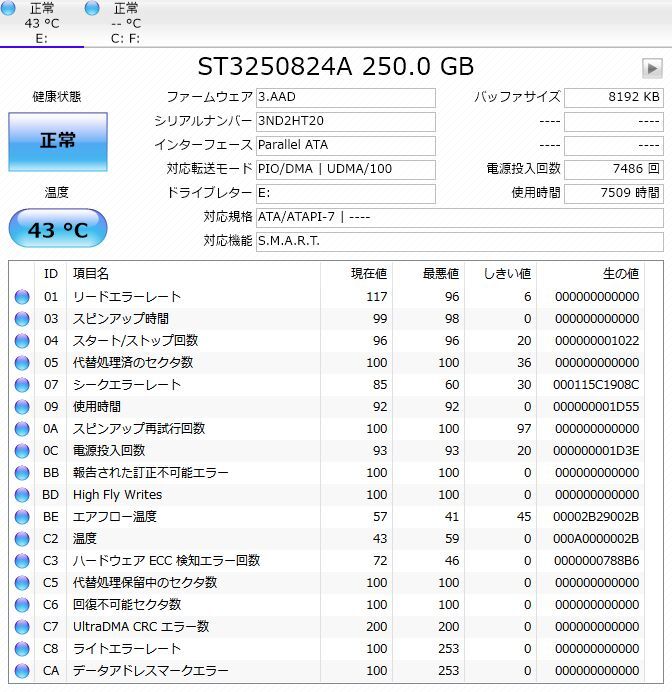Click status orb for エアフロー温度 row

[22, 517]
